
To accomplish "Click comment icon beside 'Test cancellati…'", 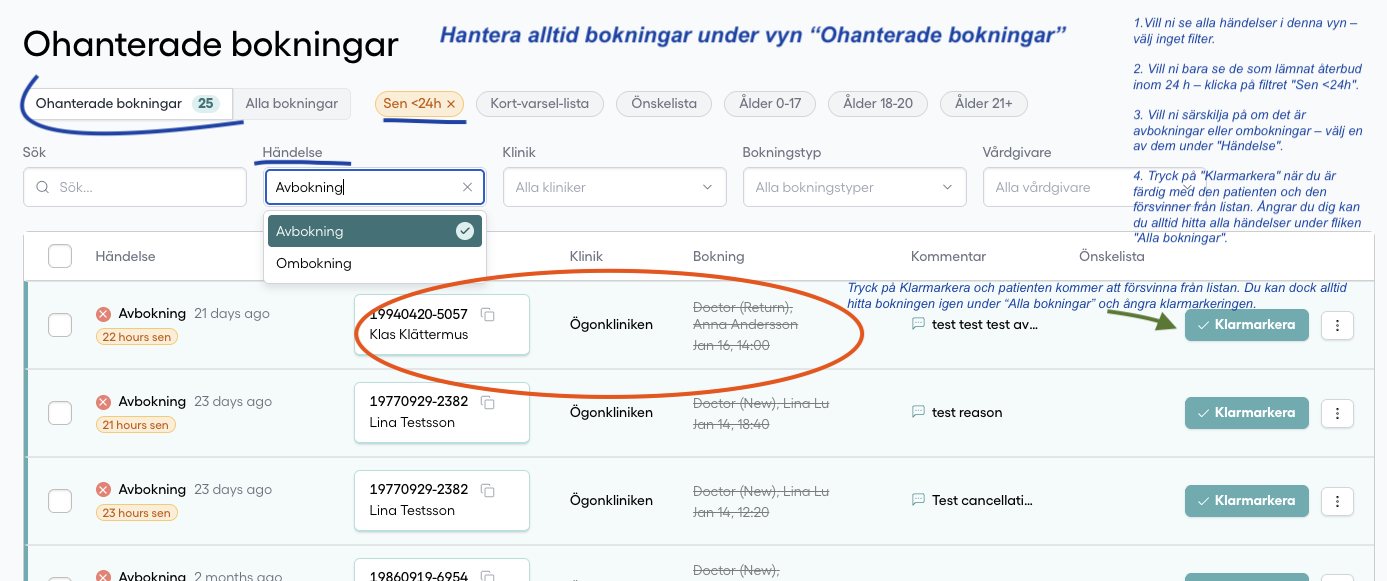I will [x=918, y=500].
